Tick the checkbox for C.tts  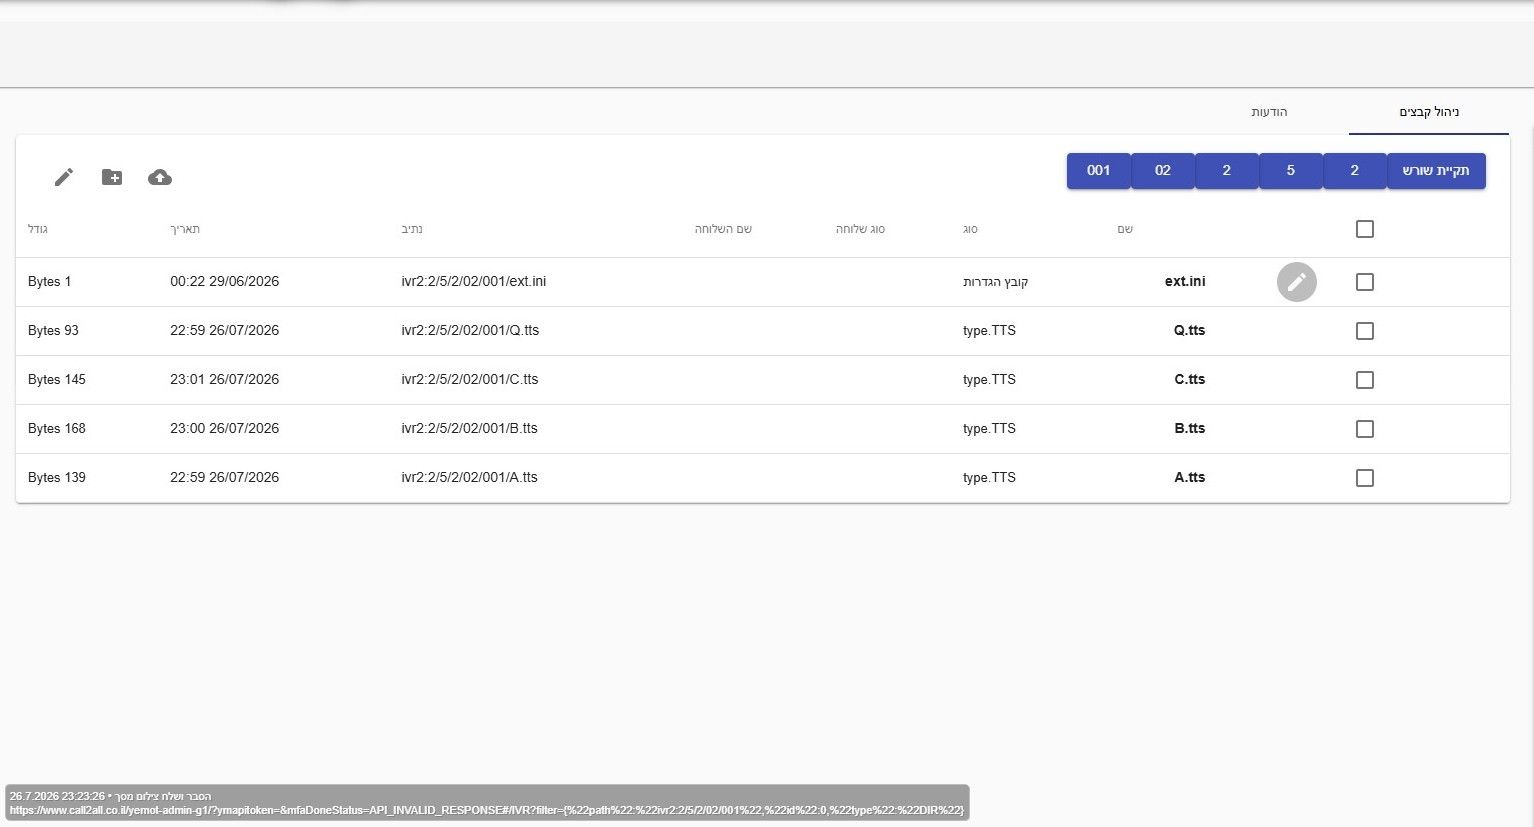(x=1365, y=380)
